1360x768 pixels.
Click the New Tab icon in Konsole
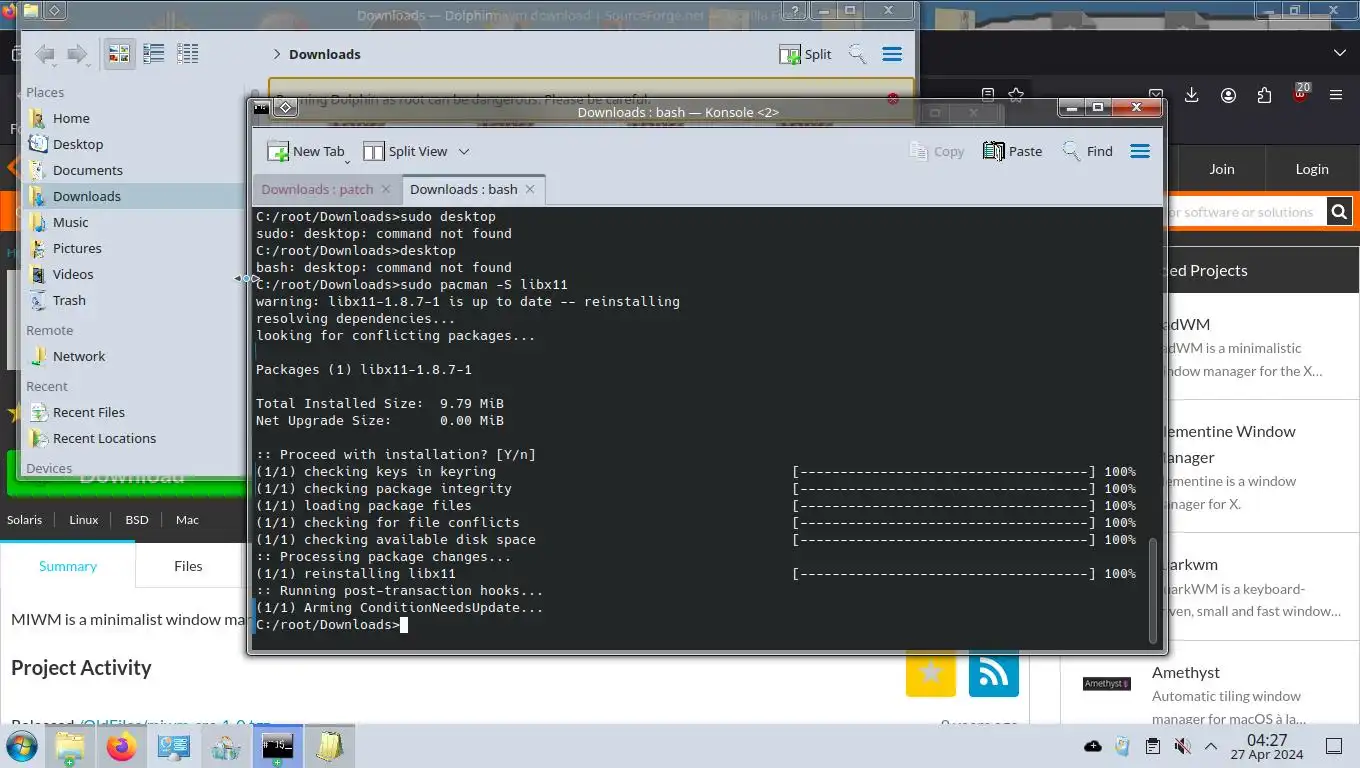click(277, 151)
